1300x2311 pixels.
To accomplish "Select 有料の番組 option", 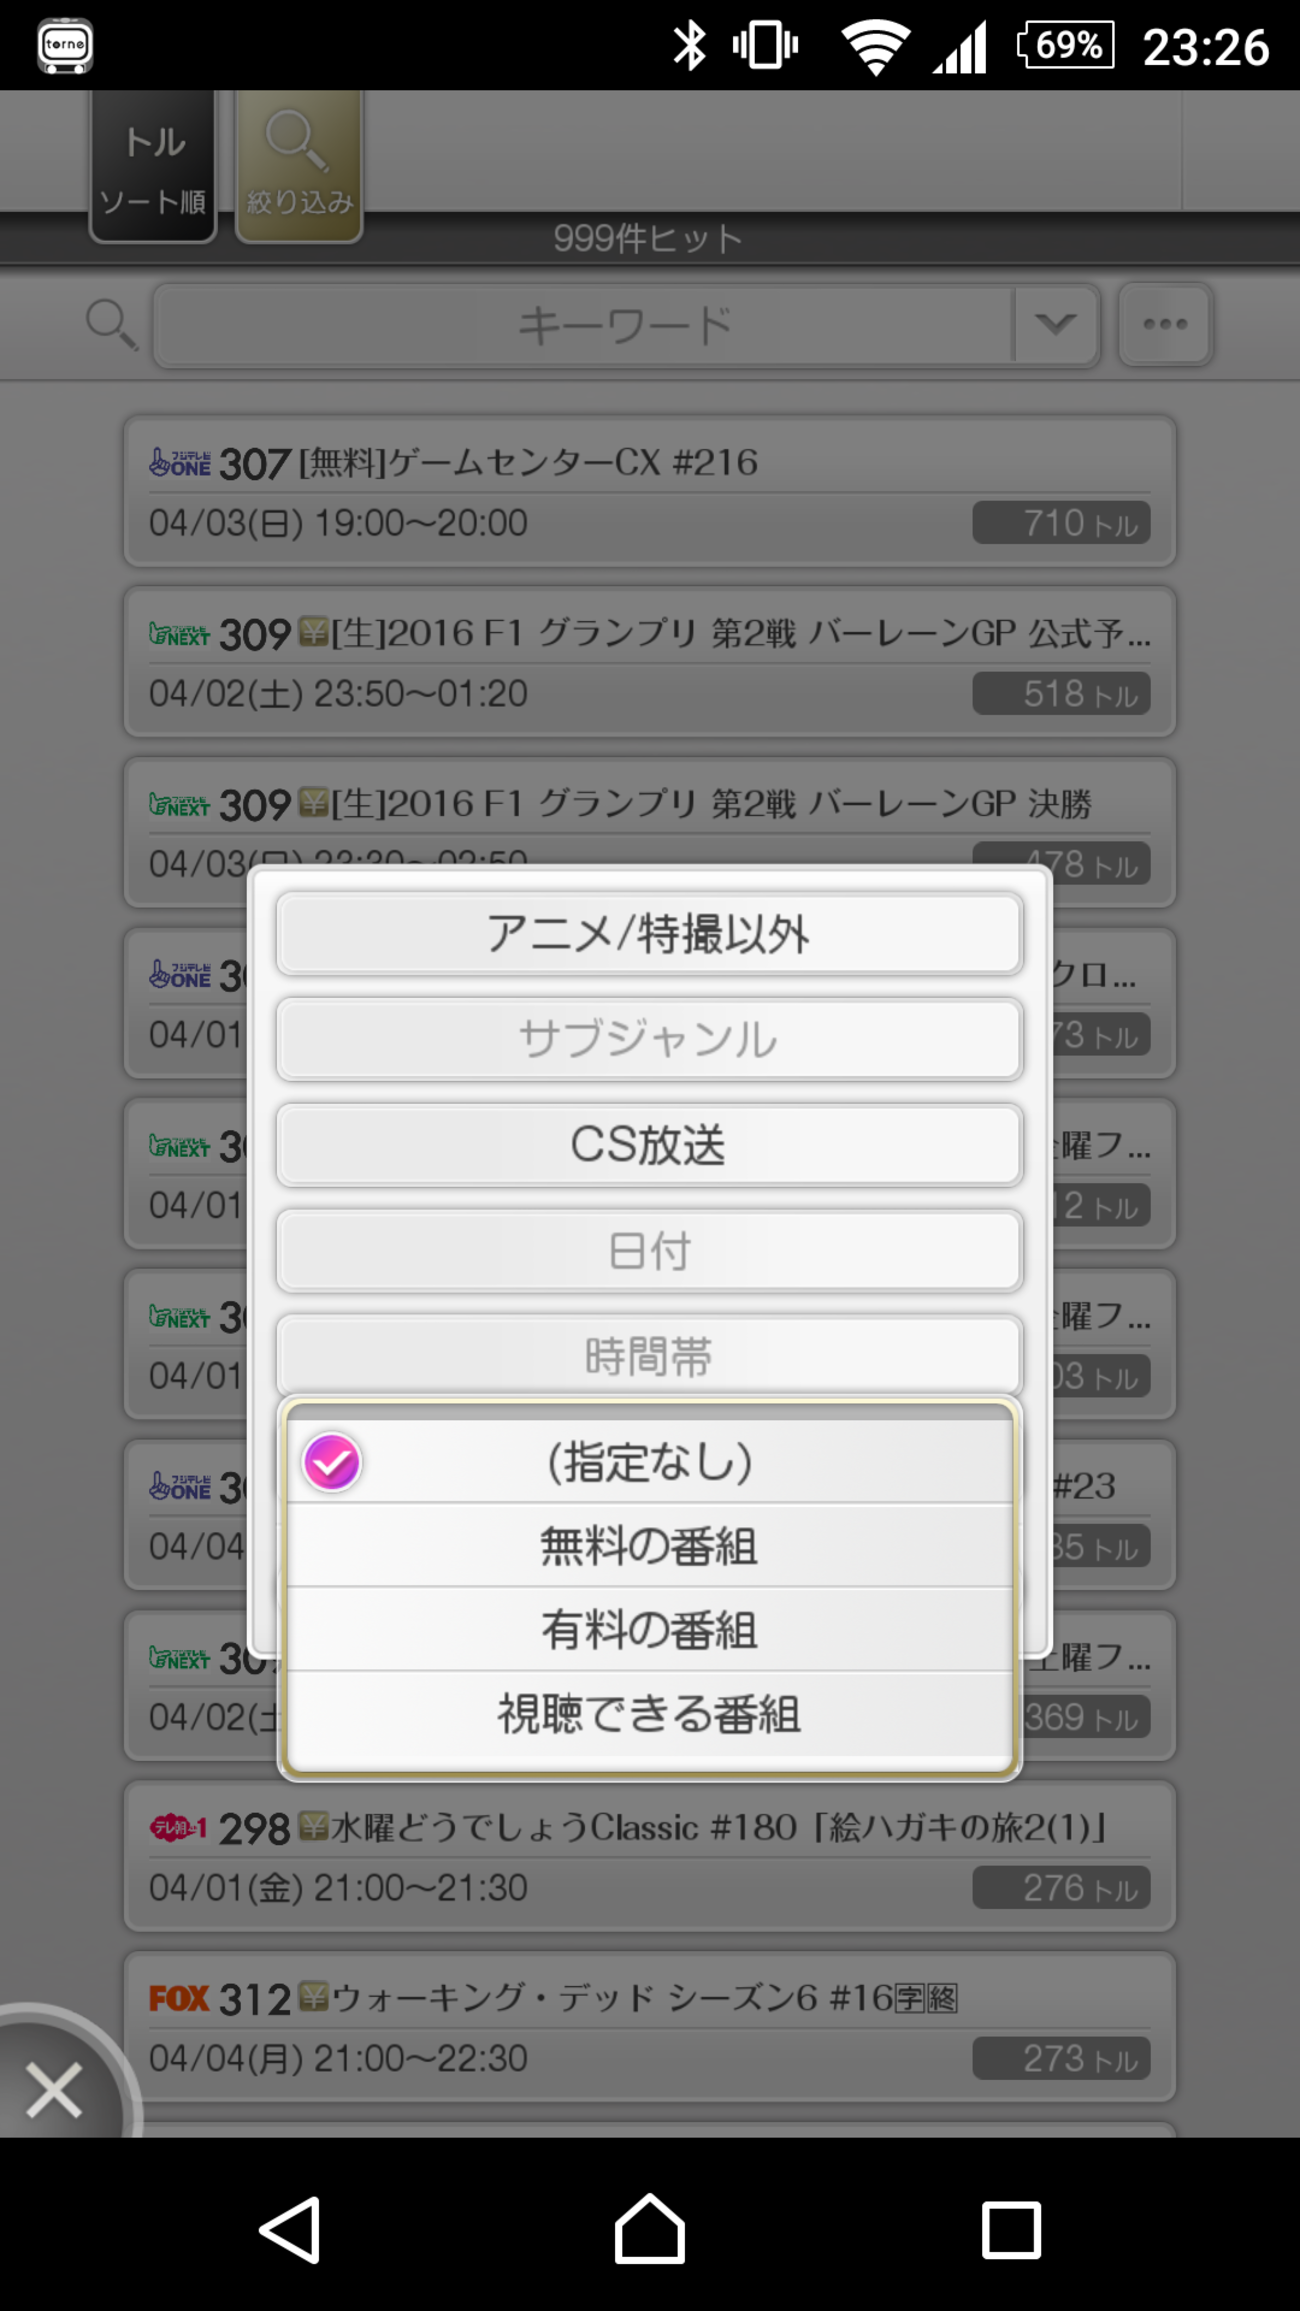I will (x=650, y=1630).
